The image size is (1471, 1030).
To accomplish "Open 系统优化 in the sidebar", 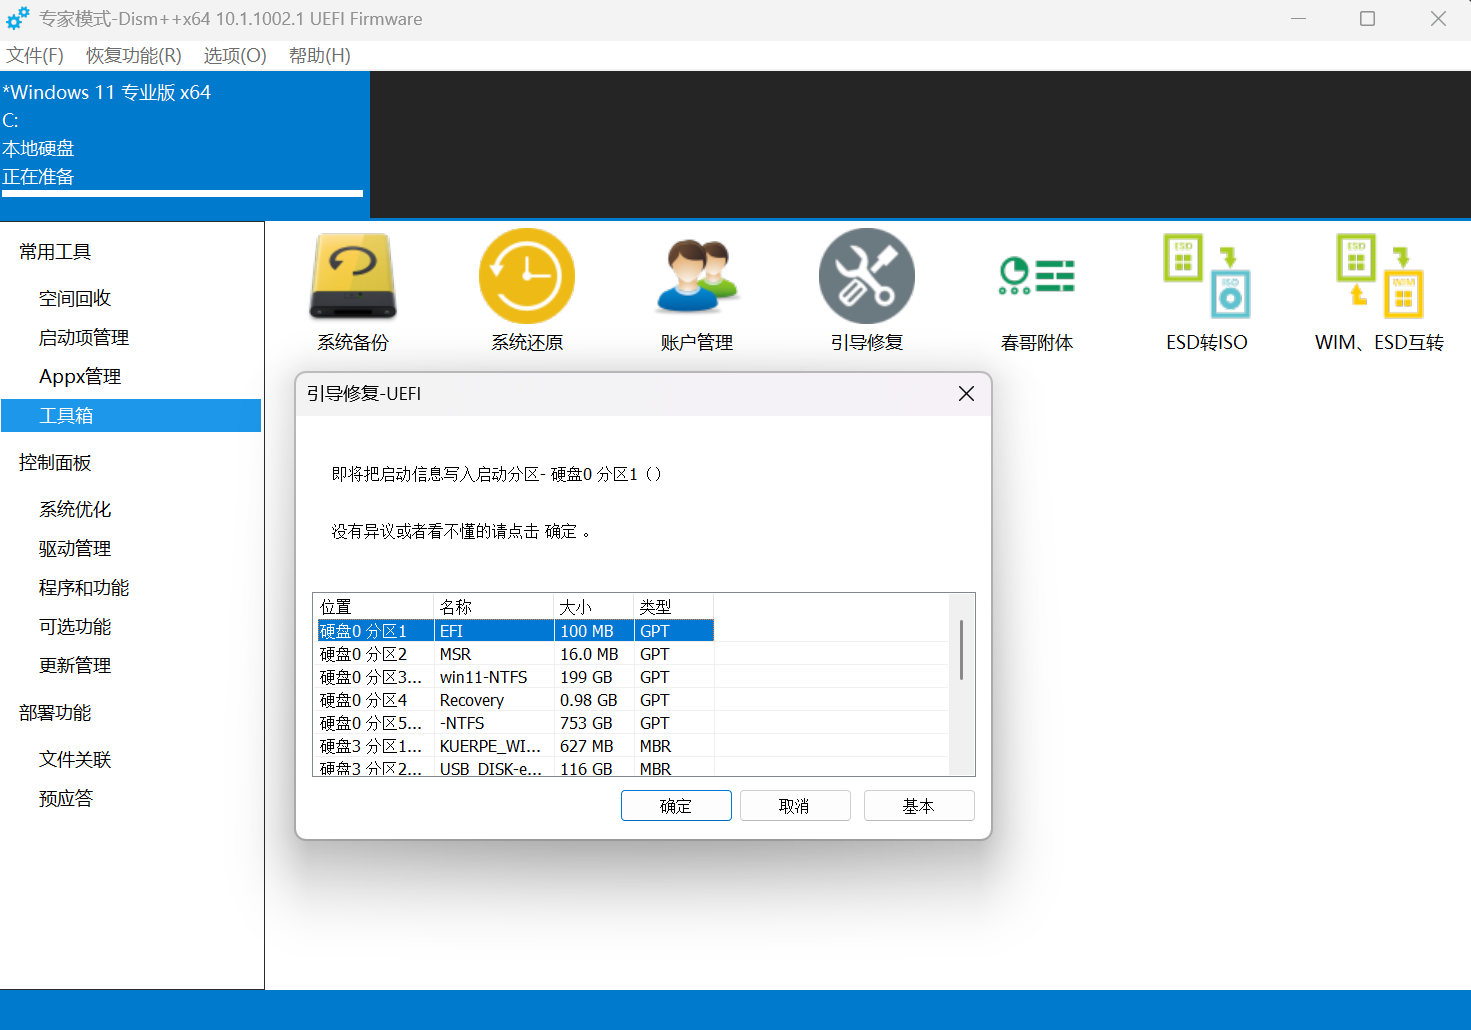I will (x=131, y=509).
